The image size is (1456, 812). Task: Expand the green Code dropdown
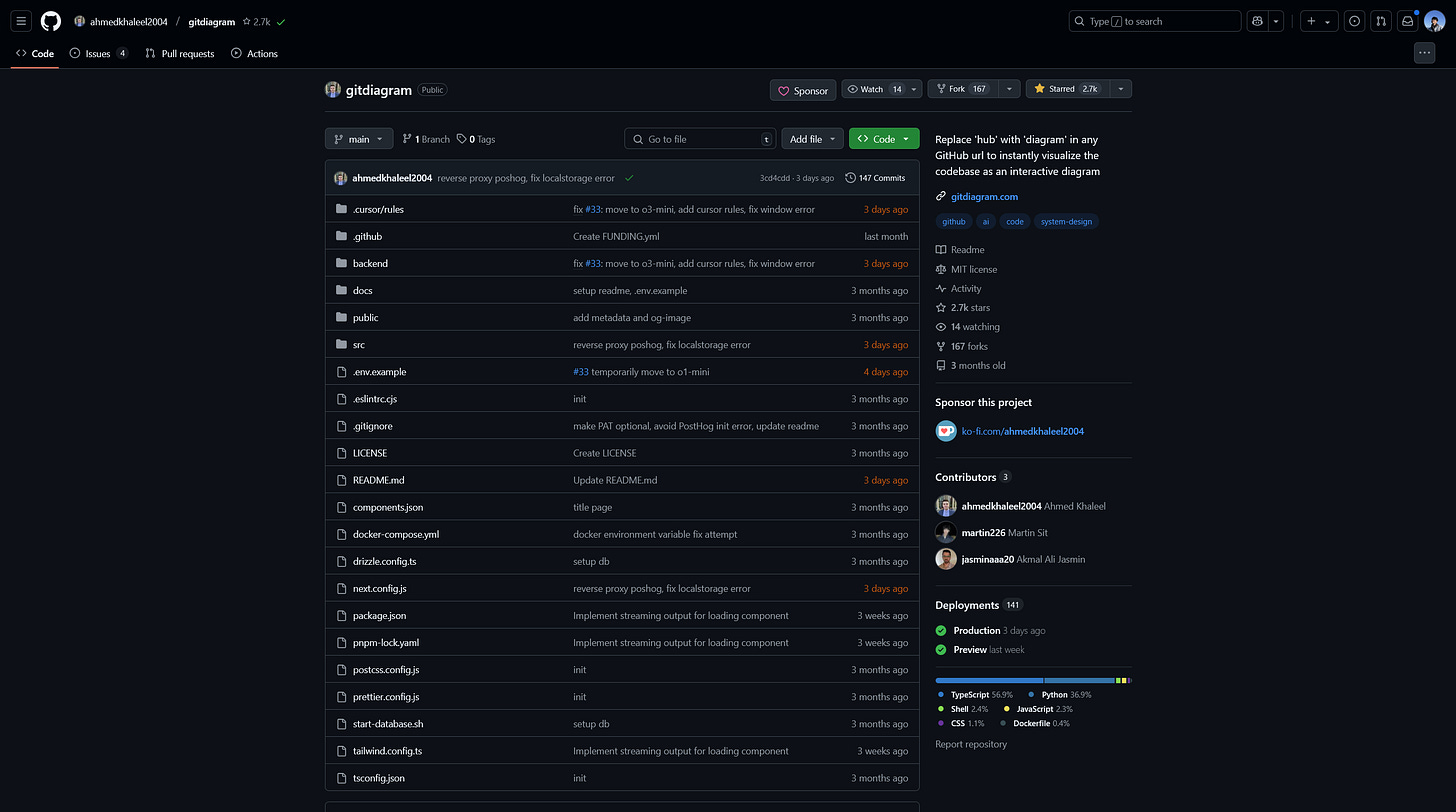click(884, 139)
